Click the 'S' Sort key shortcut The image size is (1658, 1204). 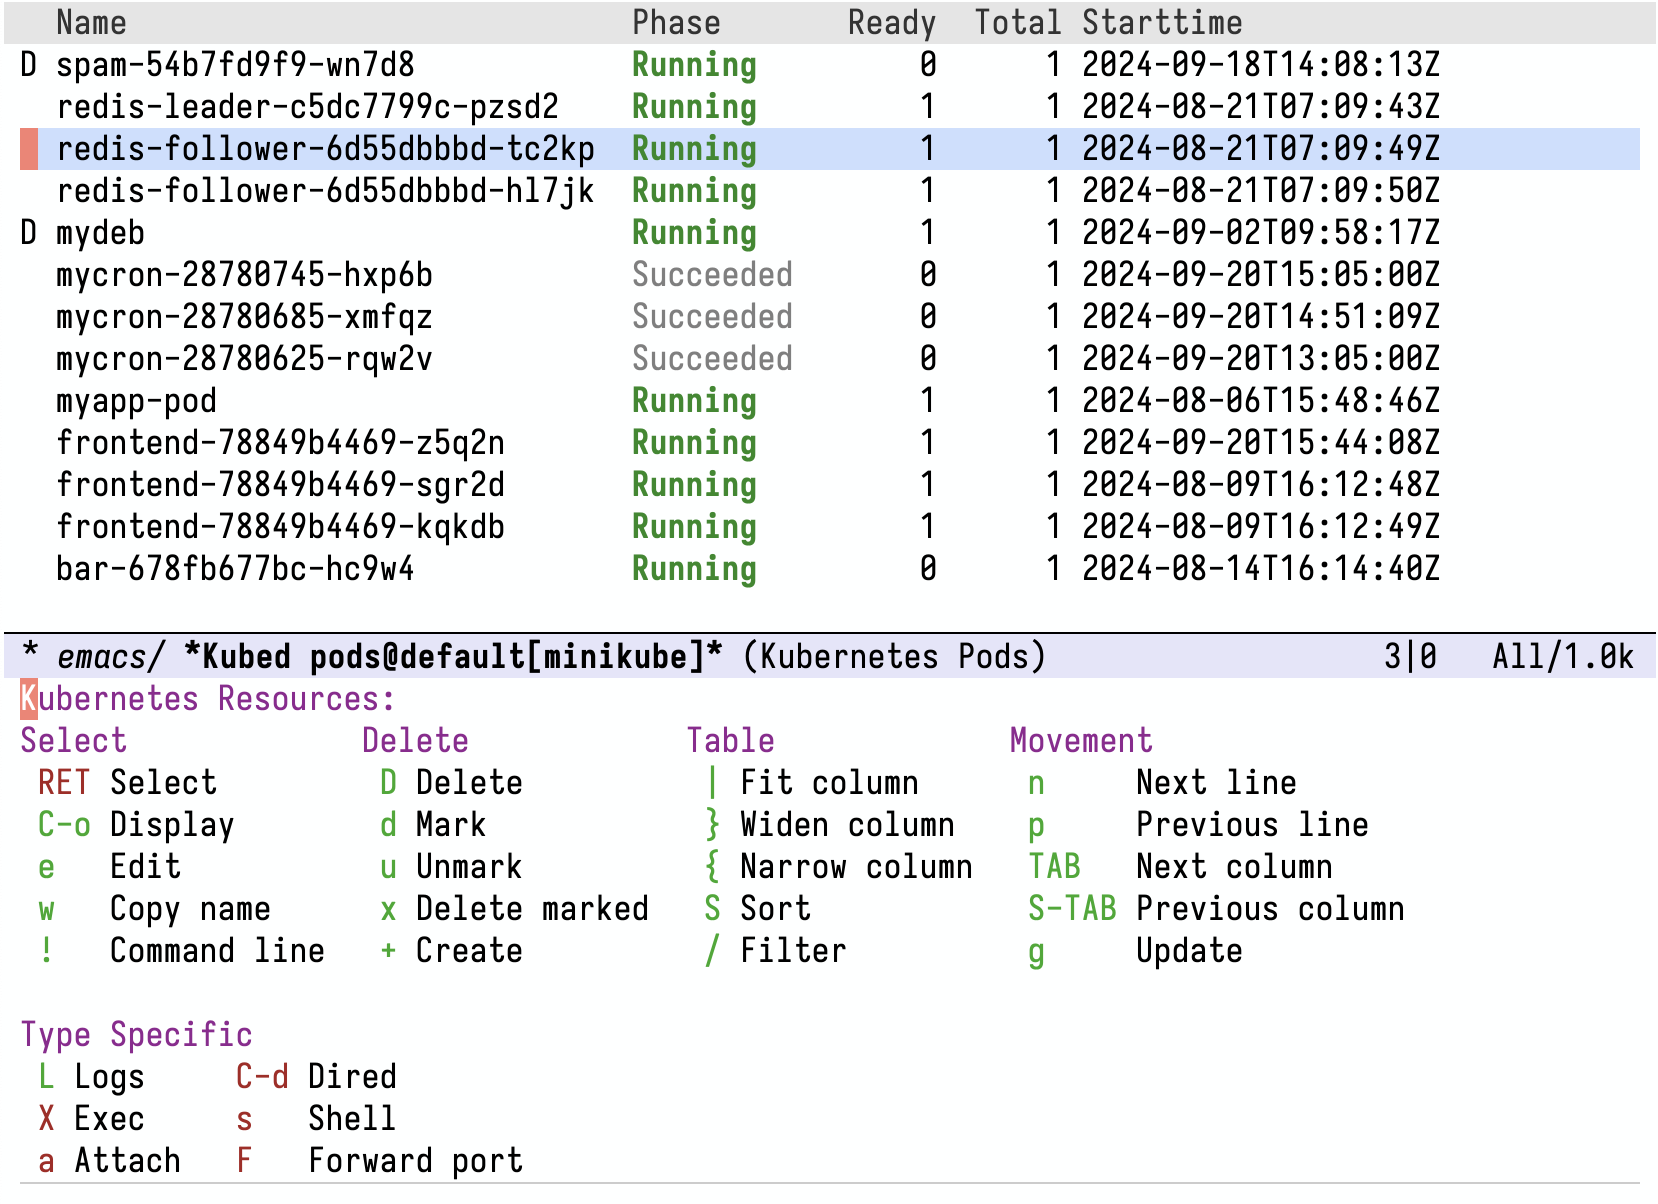coord(711,908)
